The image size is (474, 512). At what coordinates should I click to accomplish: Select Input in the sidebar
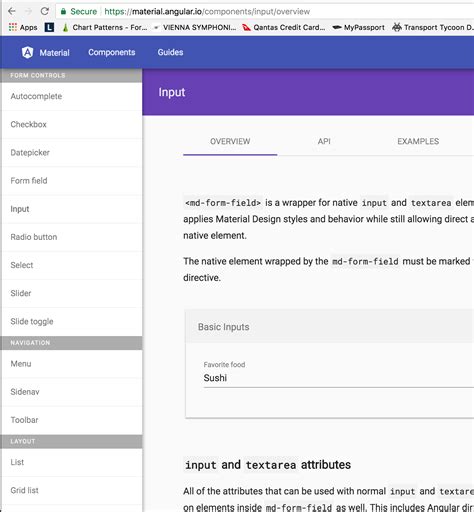click(71, 209)
